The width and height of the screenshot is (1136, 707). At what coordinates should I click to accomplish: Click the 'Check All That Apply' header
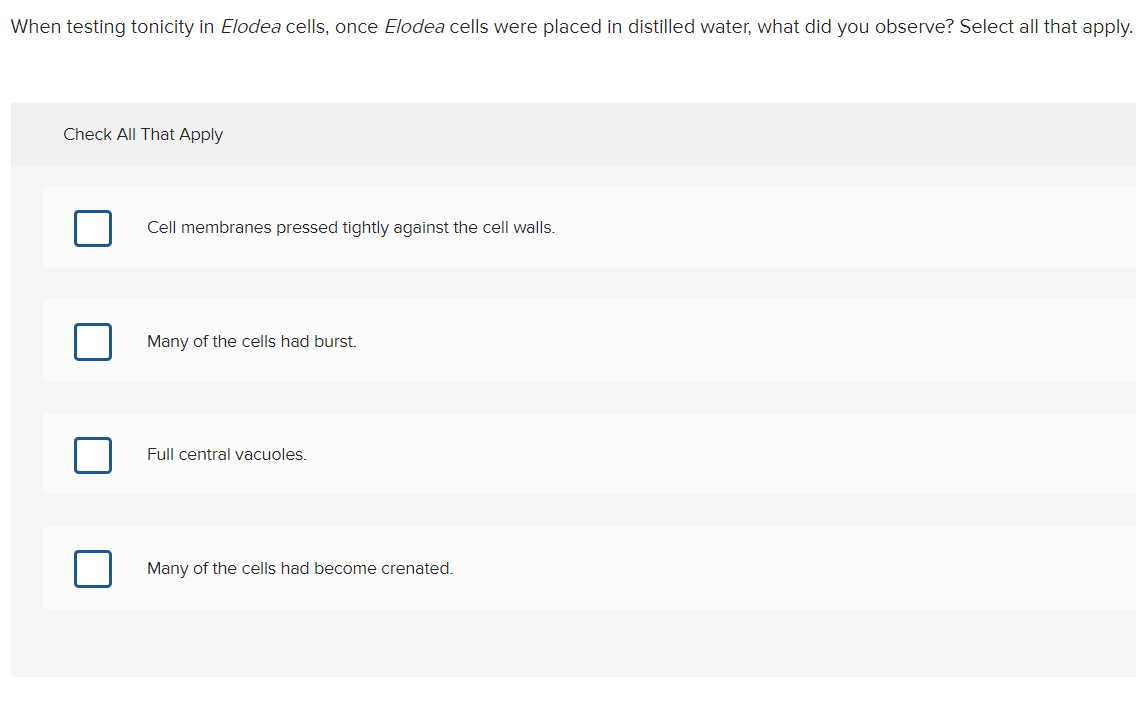tap(143, 134)
